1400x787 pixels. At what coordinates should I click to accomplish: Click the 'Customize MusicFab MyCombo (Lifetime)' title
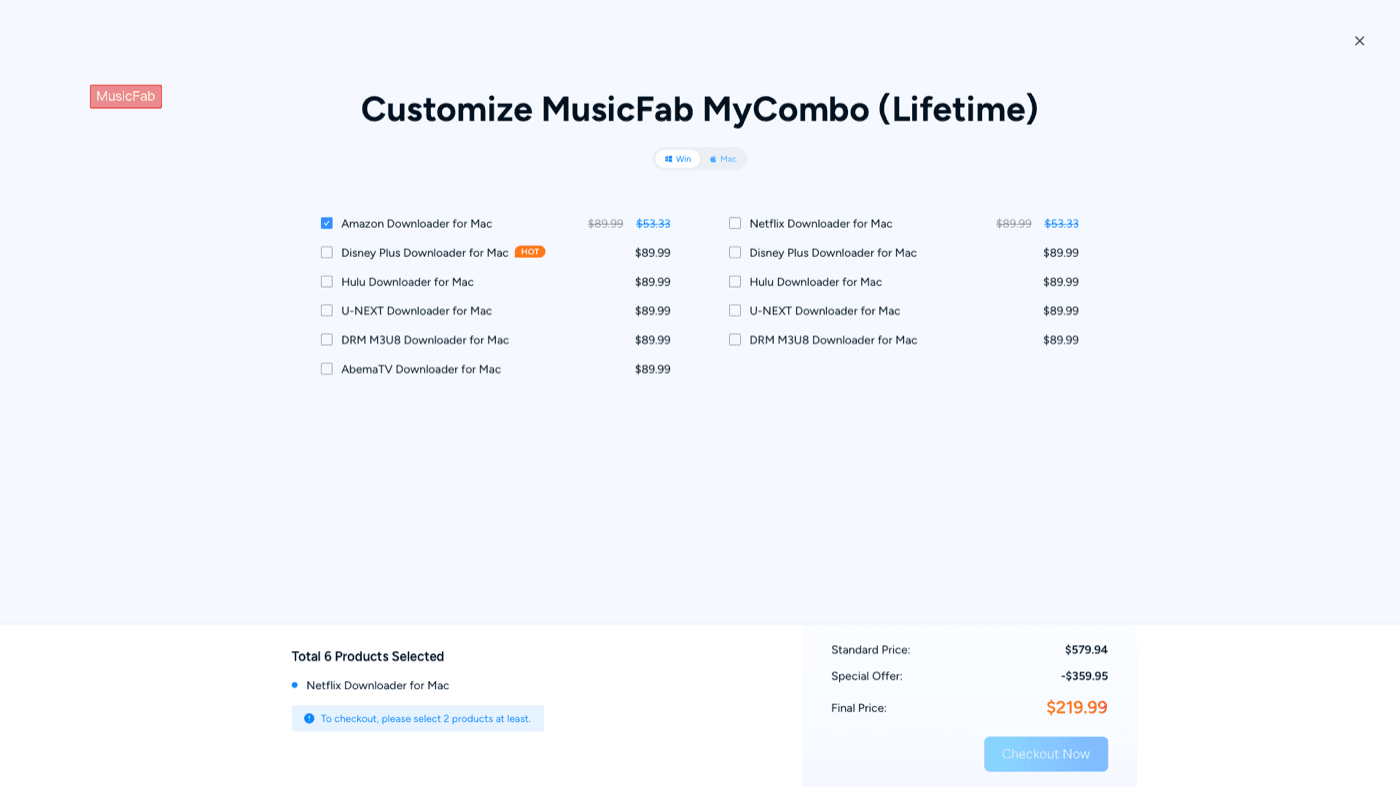point(700,109)
